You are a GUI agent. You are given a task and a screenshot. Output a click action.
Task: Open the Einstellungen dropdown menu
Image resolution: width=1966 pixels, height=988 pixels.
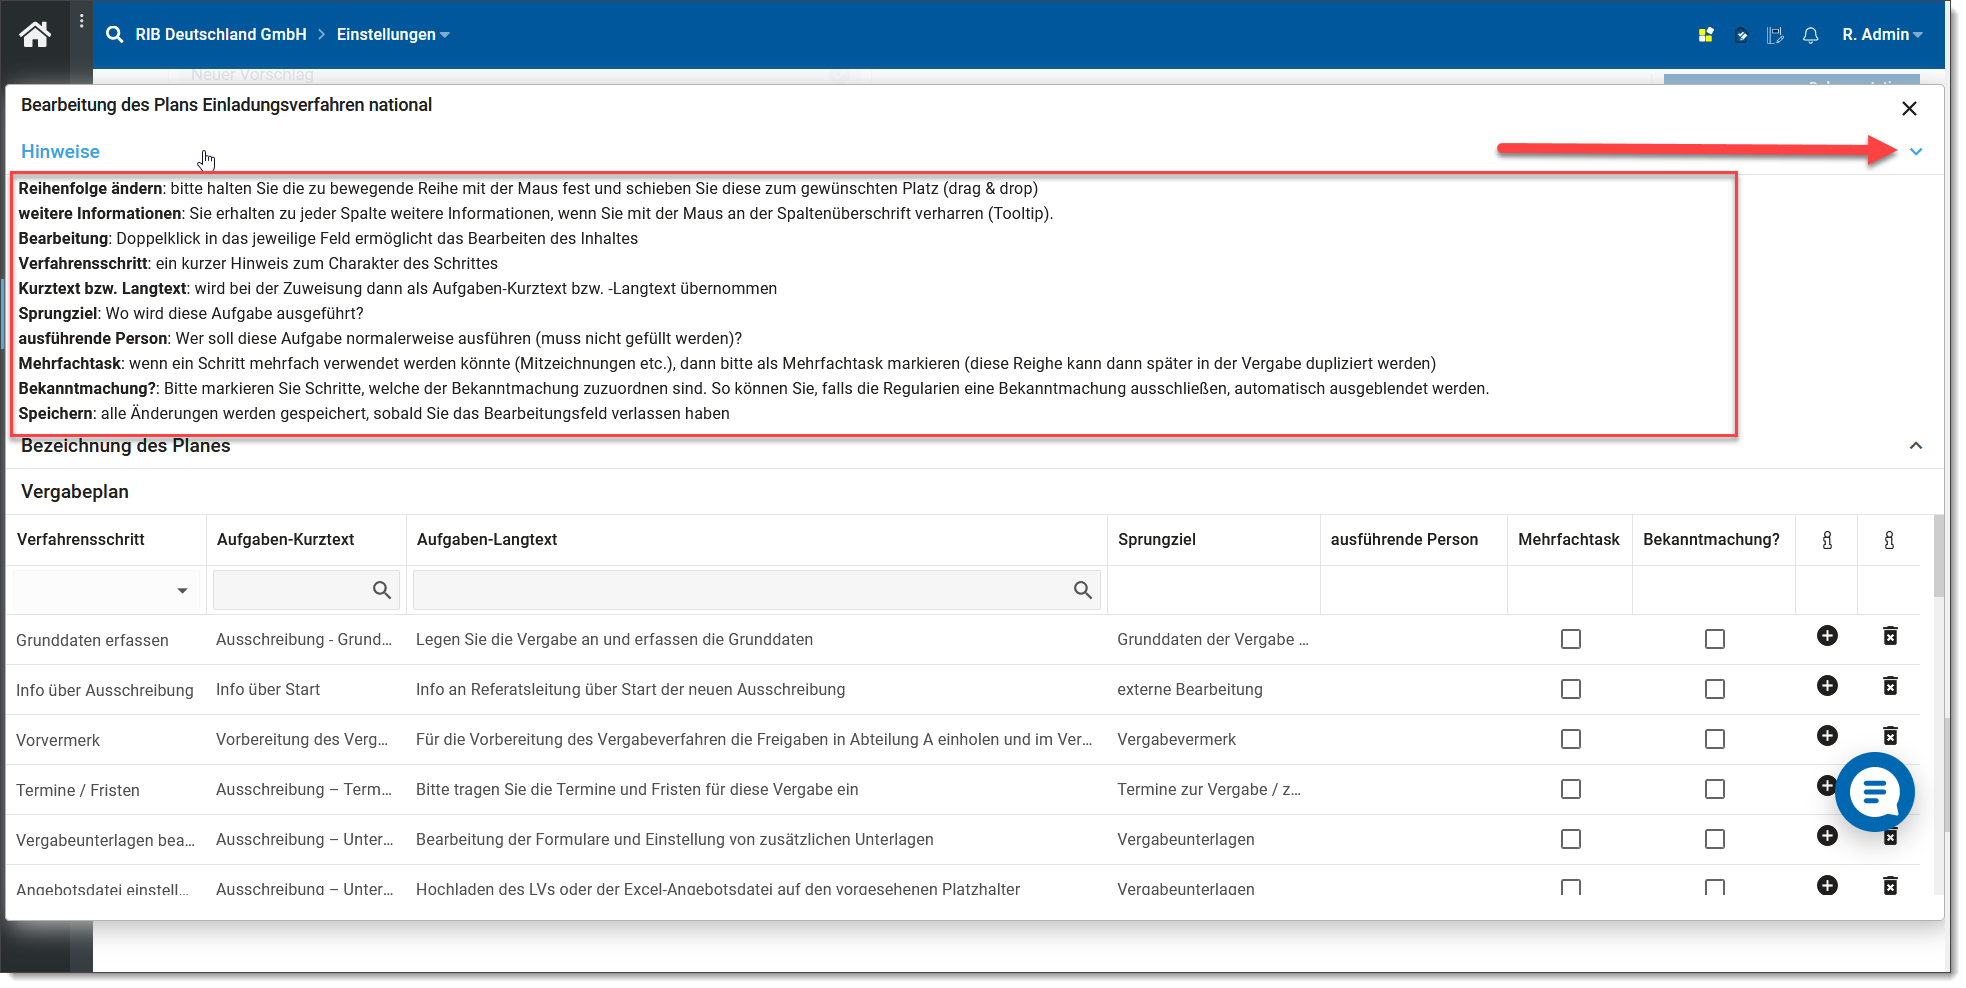pos(393,35)
